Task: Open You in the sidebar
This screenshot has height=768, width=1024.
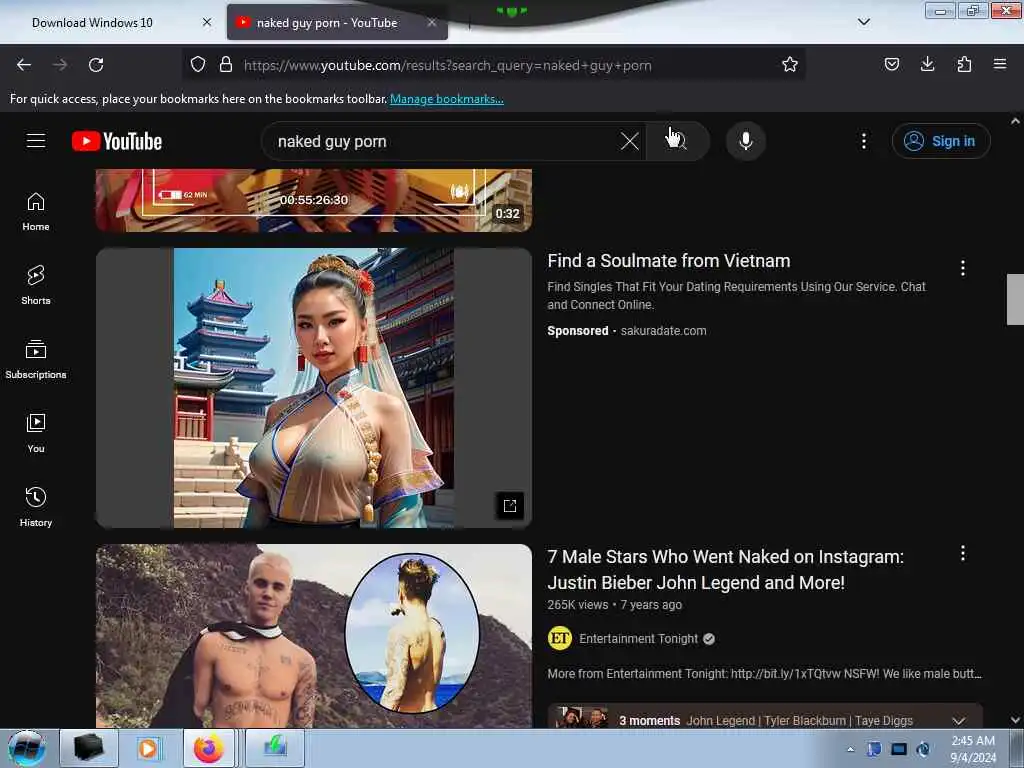Action: (36, 433)
